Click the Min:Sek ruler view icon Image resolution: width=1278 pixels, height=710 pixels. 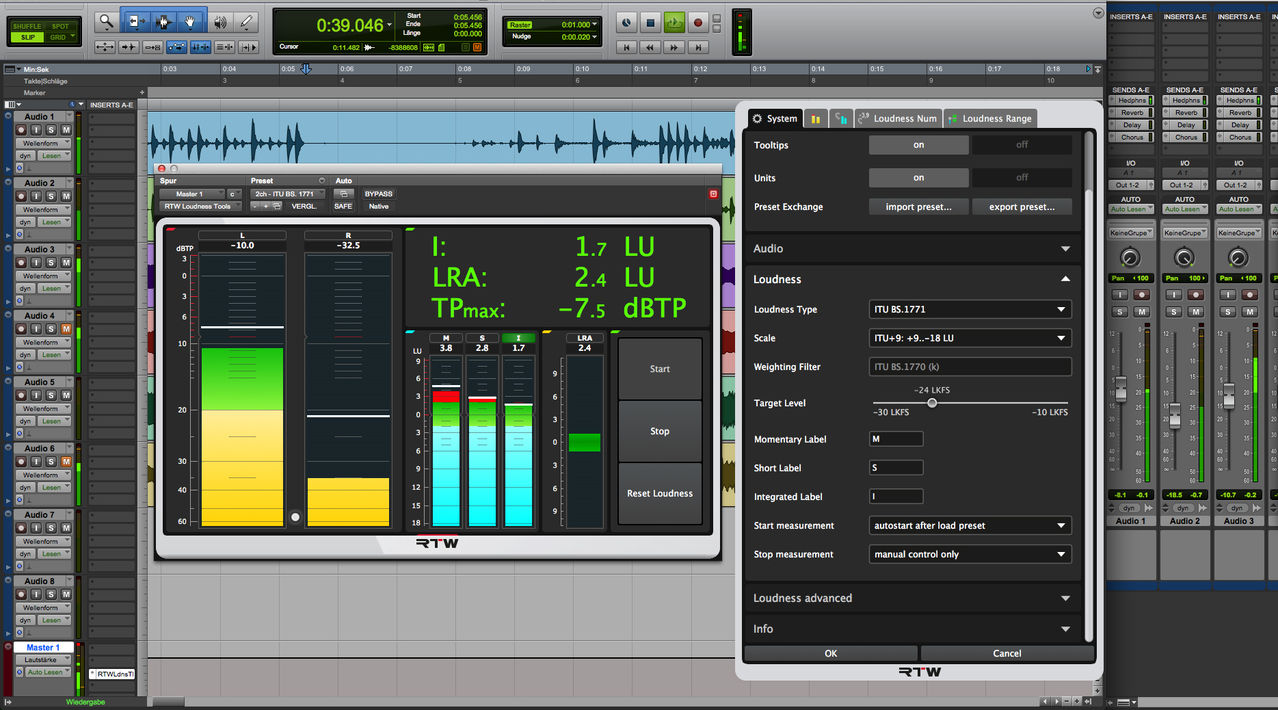tap(10, 69)
